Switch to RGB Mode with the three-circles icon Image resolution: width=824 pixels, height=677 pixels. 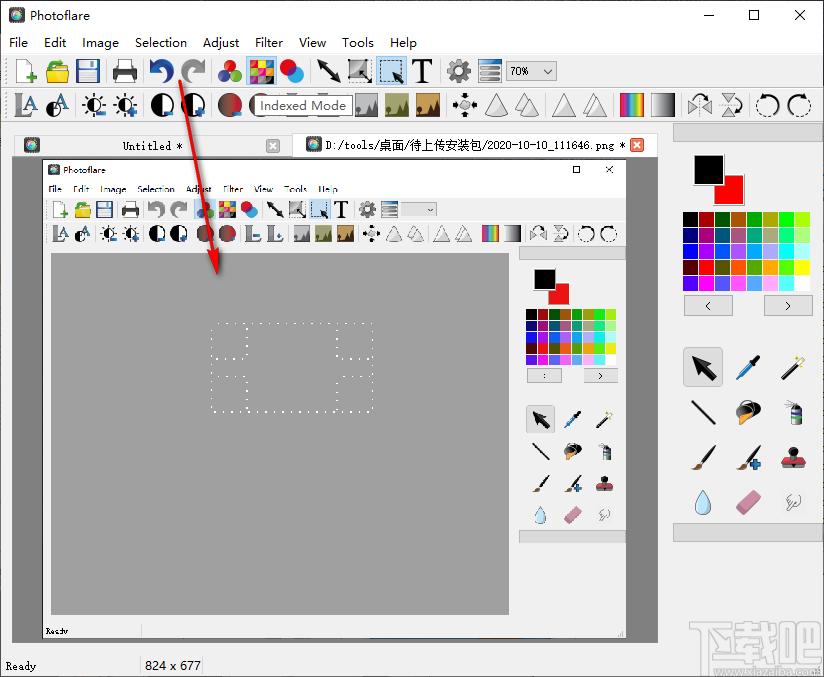click(230, 71)
